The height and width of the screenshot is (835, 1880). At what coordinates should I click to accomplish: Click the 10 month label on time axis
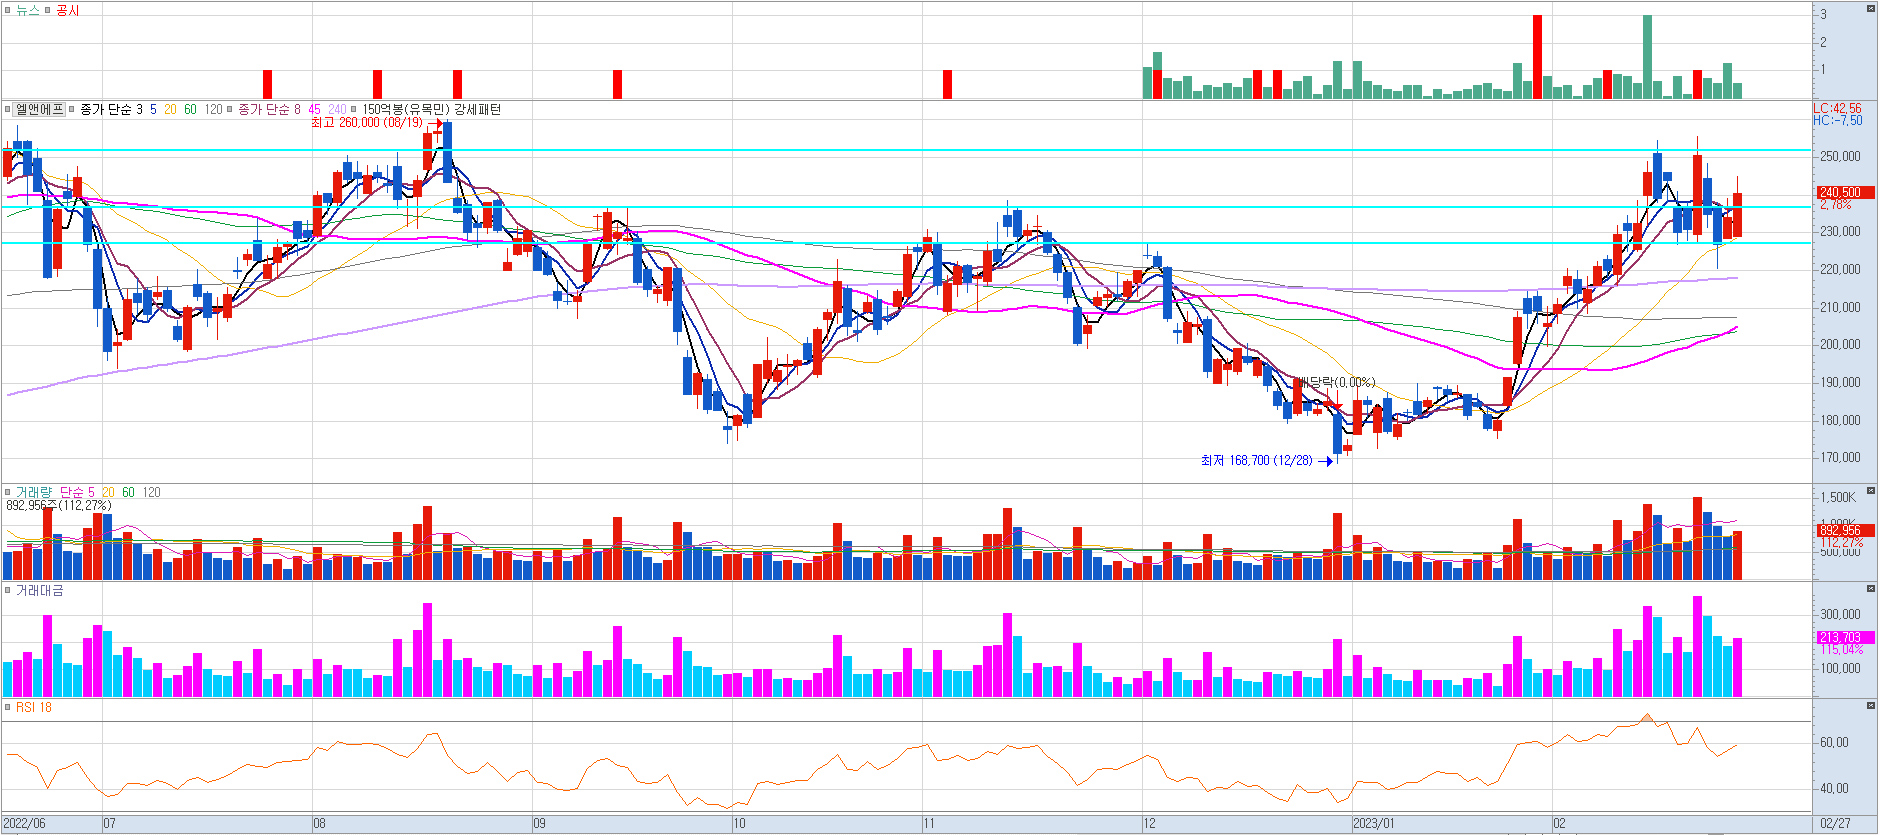pyautogui.click(x=739, y=824)
